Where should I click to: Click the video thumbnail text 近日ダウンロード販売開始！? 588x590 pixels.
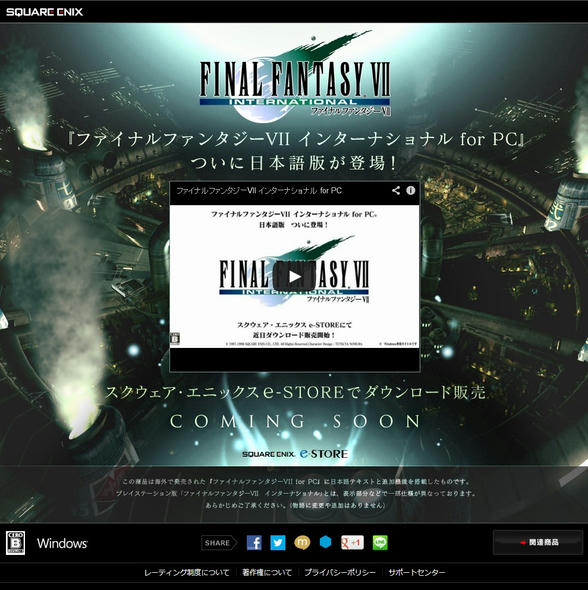294,335
